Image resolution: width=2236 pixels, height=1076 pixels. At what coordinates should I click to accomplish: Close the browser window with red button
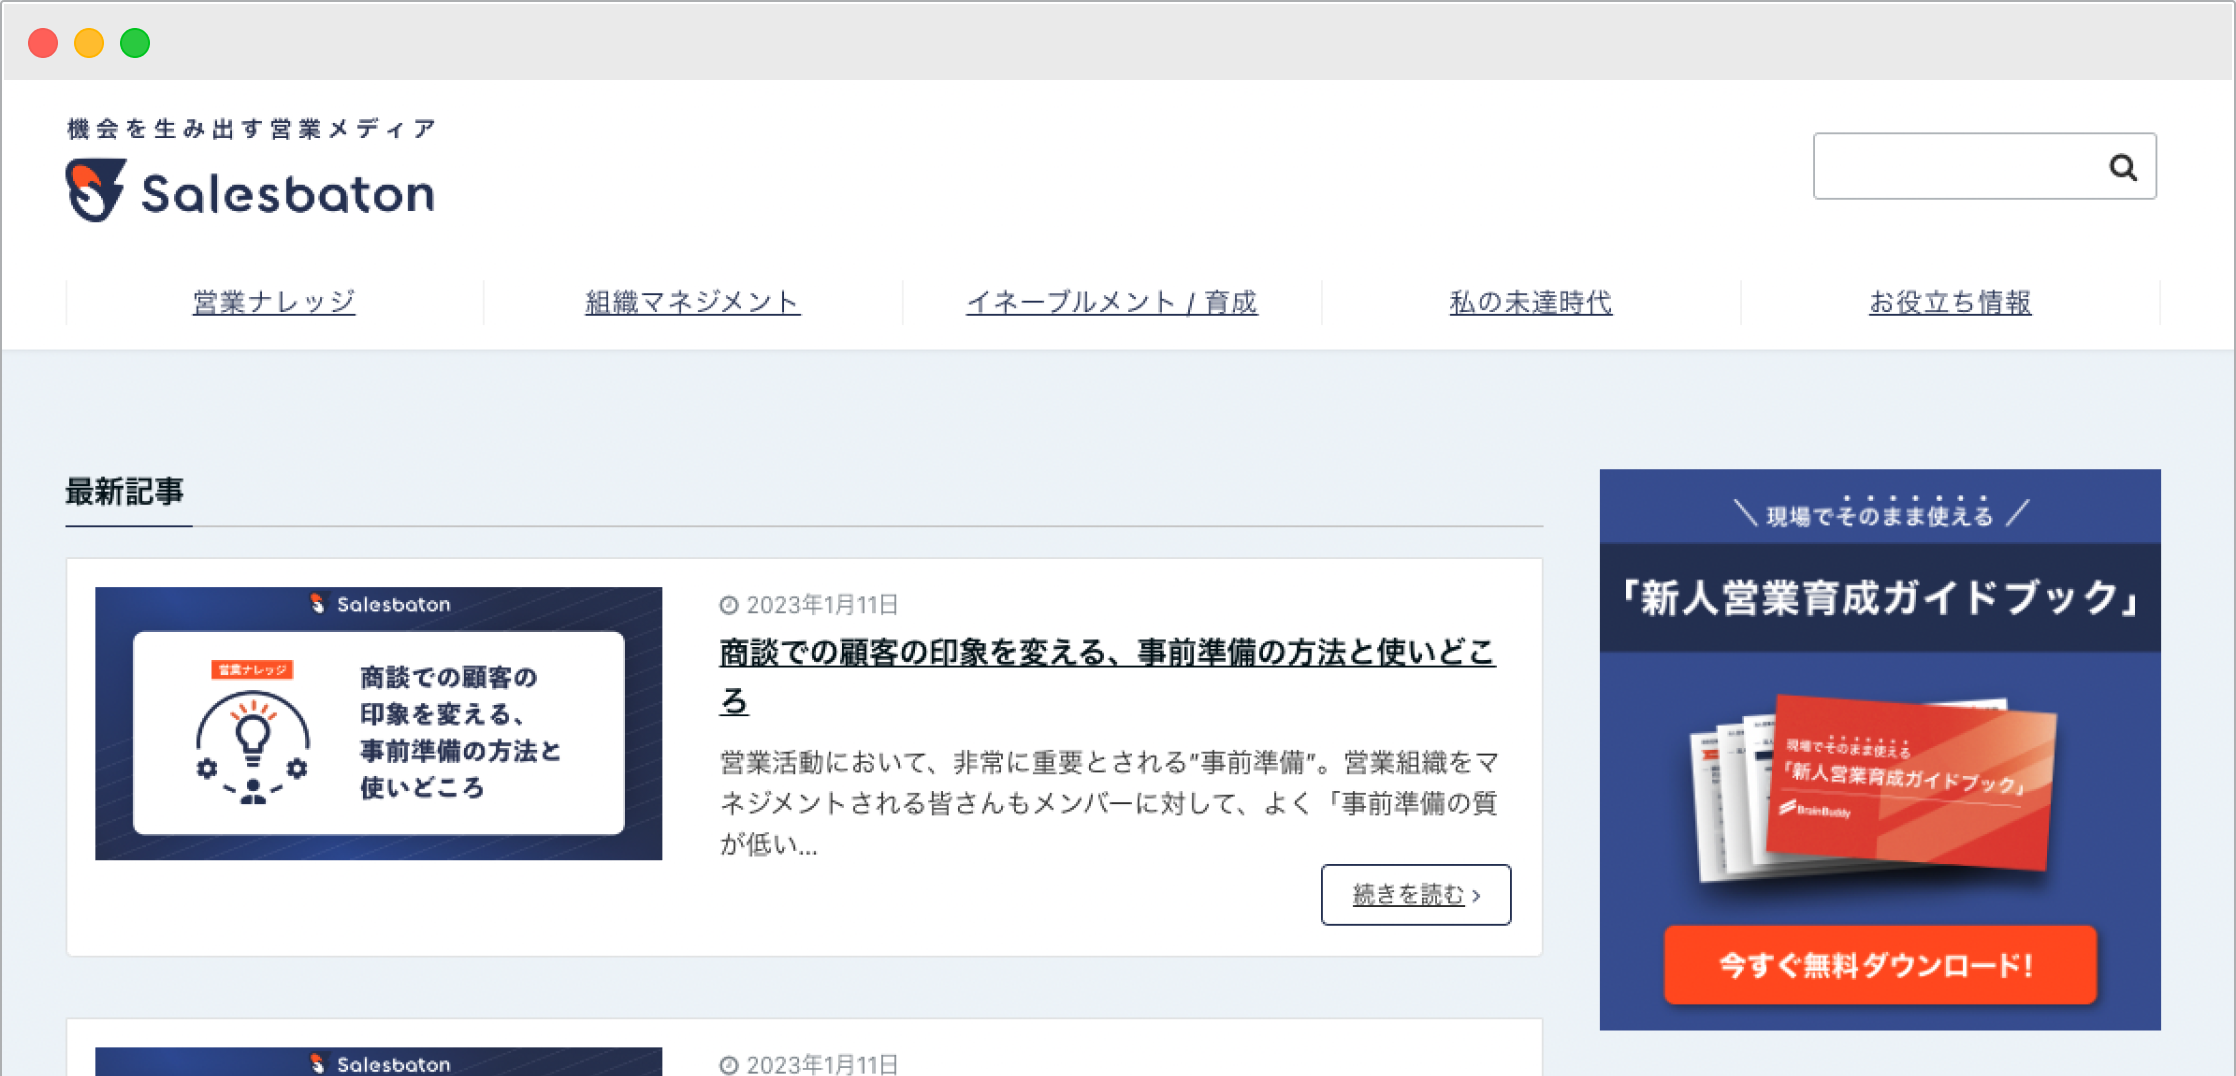pos(43,43)
